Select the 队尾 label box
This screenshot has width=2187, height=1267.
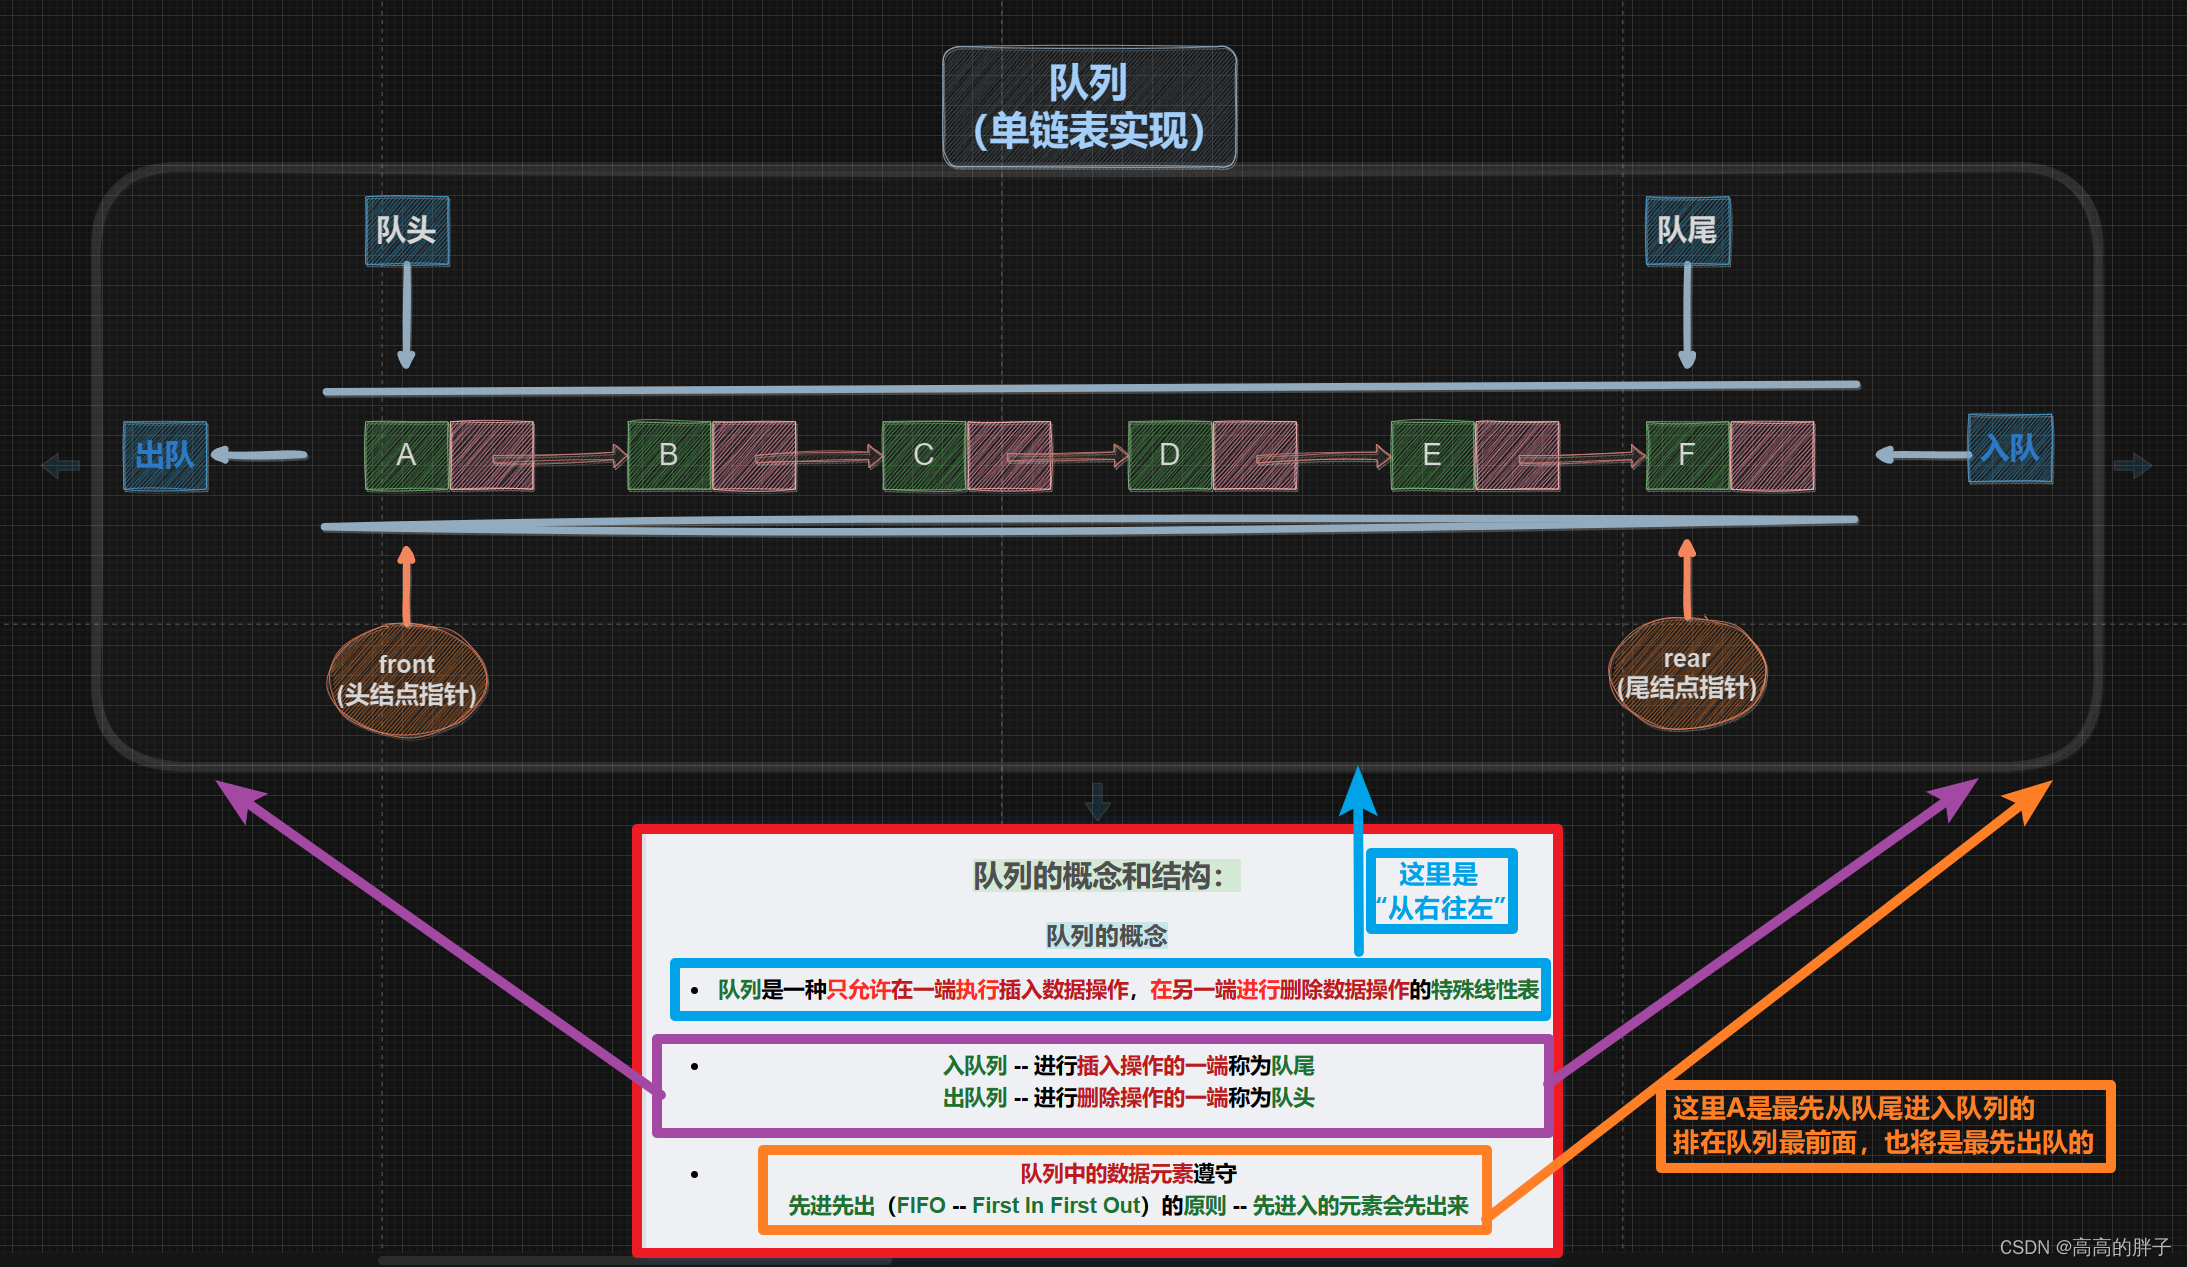click(x=1687, y=231)
